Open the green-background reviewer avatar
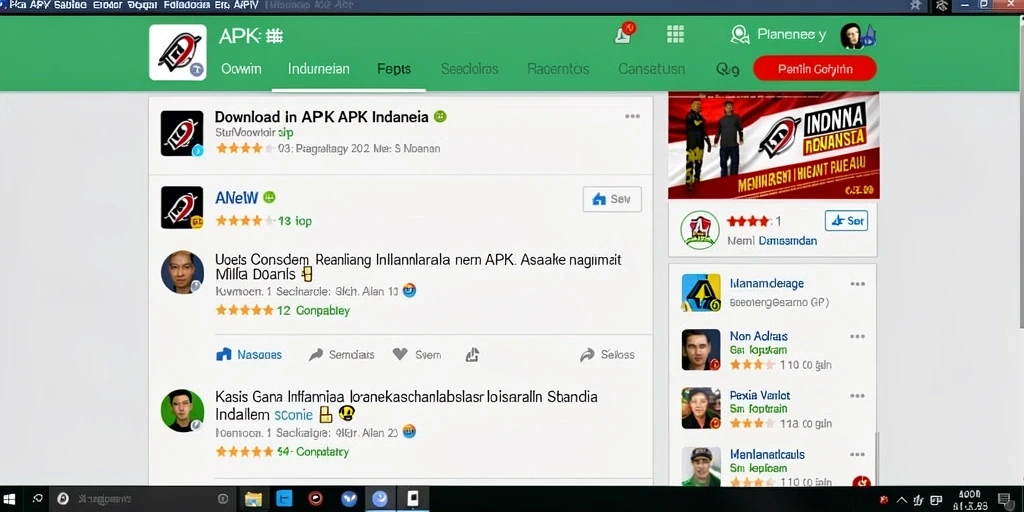This screenshot has width=1024, height=512. point(182,411)
